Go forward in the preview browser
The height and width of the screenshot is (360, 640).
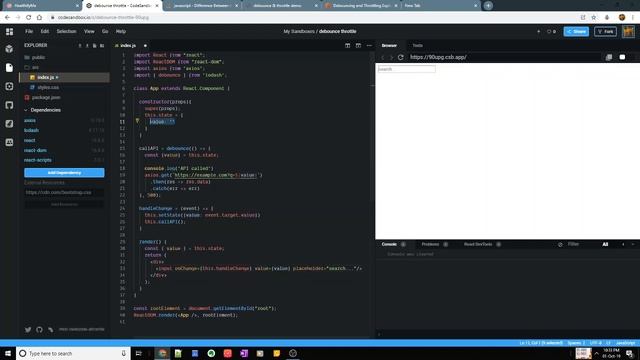(x=391, y=57)
